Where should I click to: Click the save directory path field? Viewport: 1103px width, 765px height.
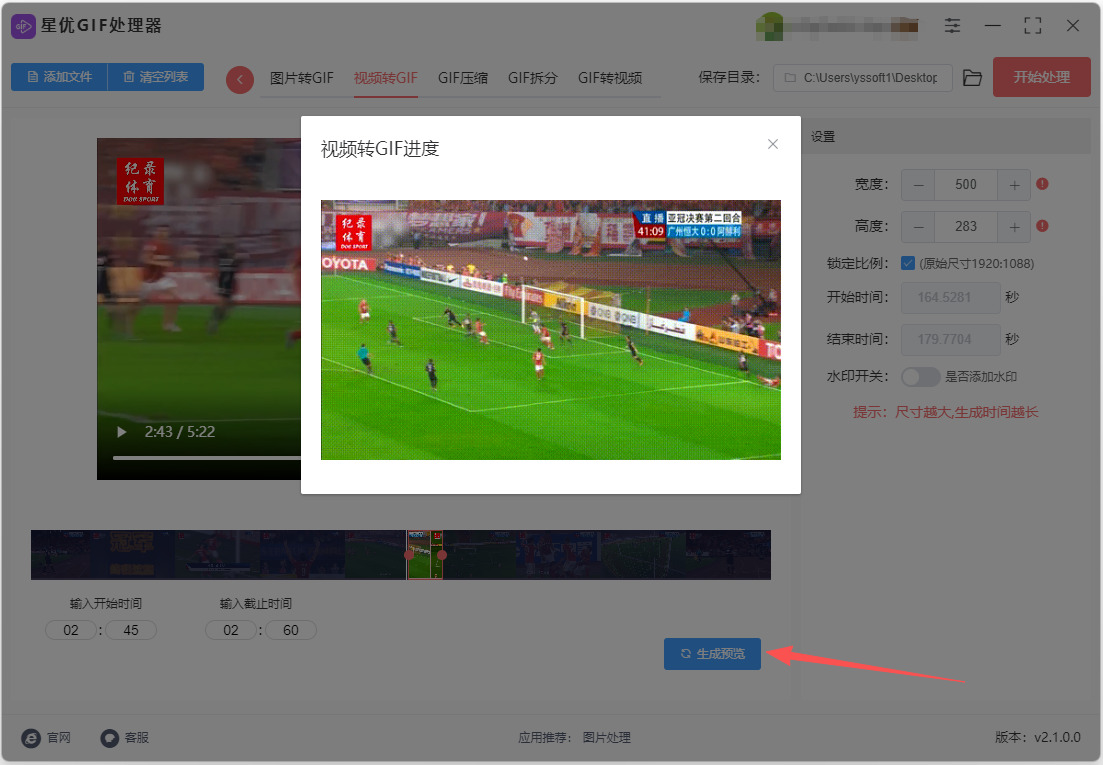(862, 78)
